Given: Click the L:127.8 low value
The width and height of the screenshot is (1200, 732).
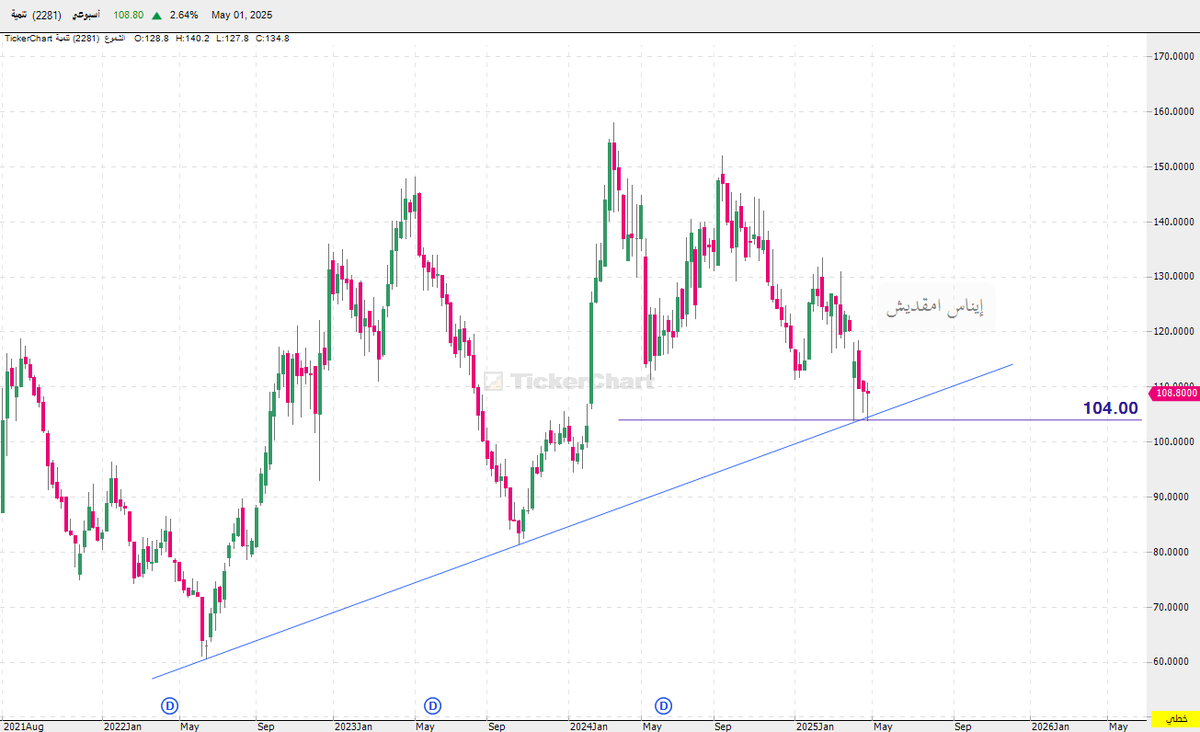Looking at the screenshot, I should (233, 39).
